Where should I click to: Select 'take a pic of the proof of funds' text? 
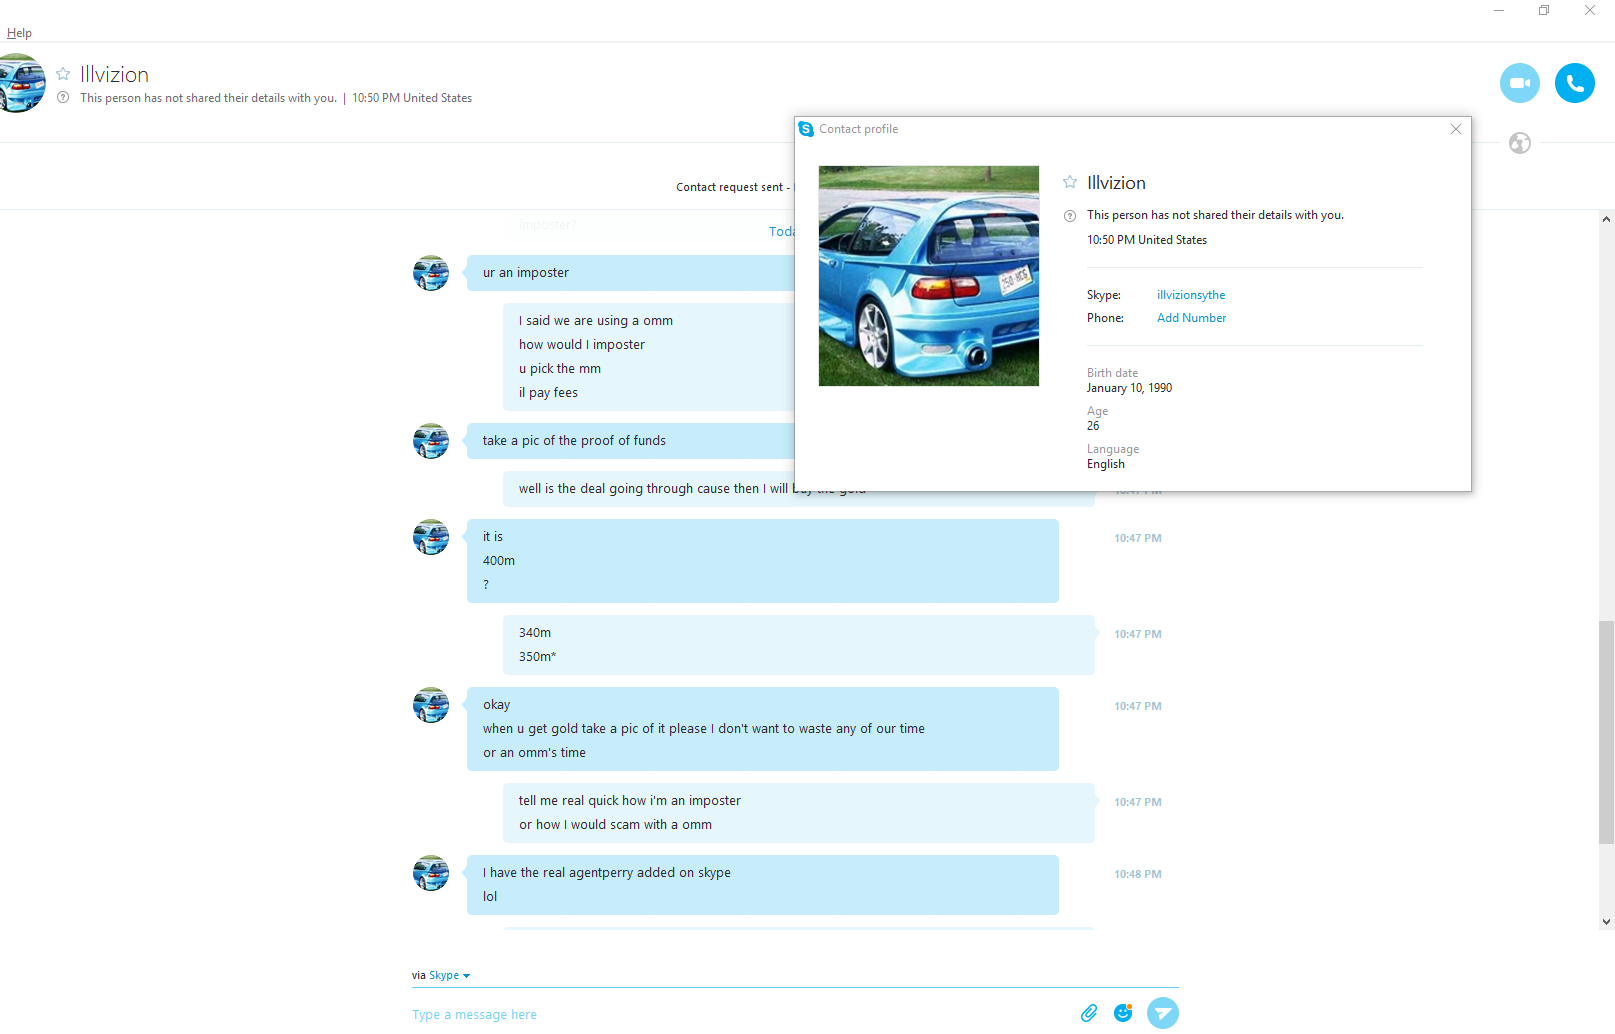pyautogui.click(x=574, y=441)
